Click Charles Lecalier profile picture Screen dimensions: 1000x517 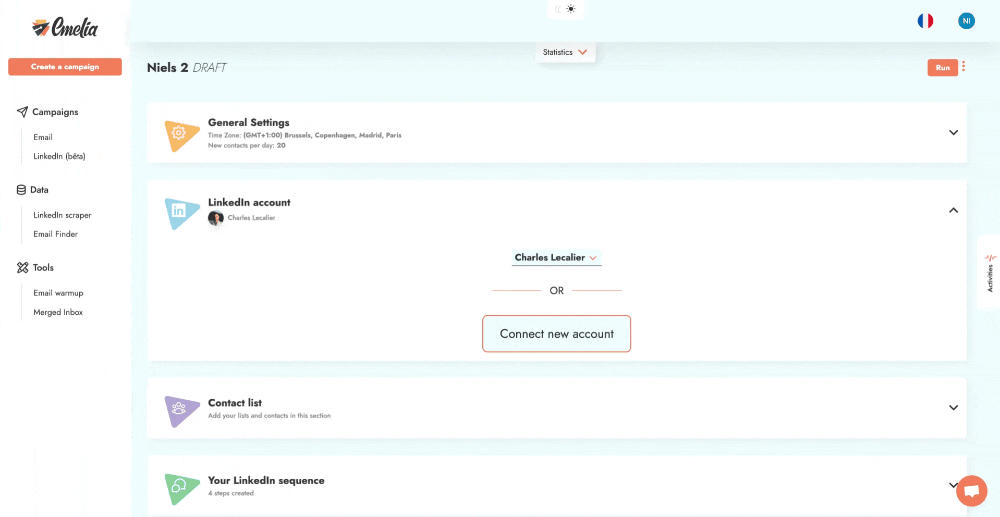coord(216,218)
